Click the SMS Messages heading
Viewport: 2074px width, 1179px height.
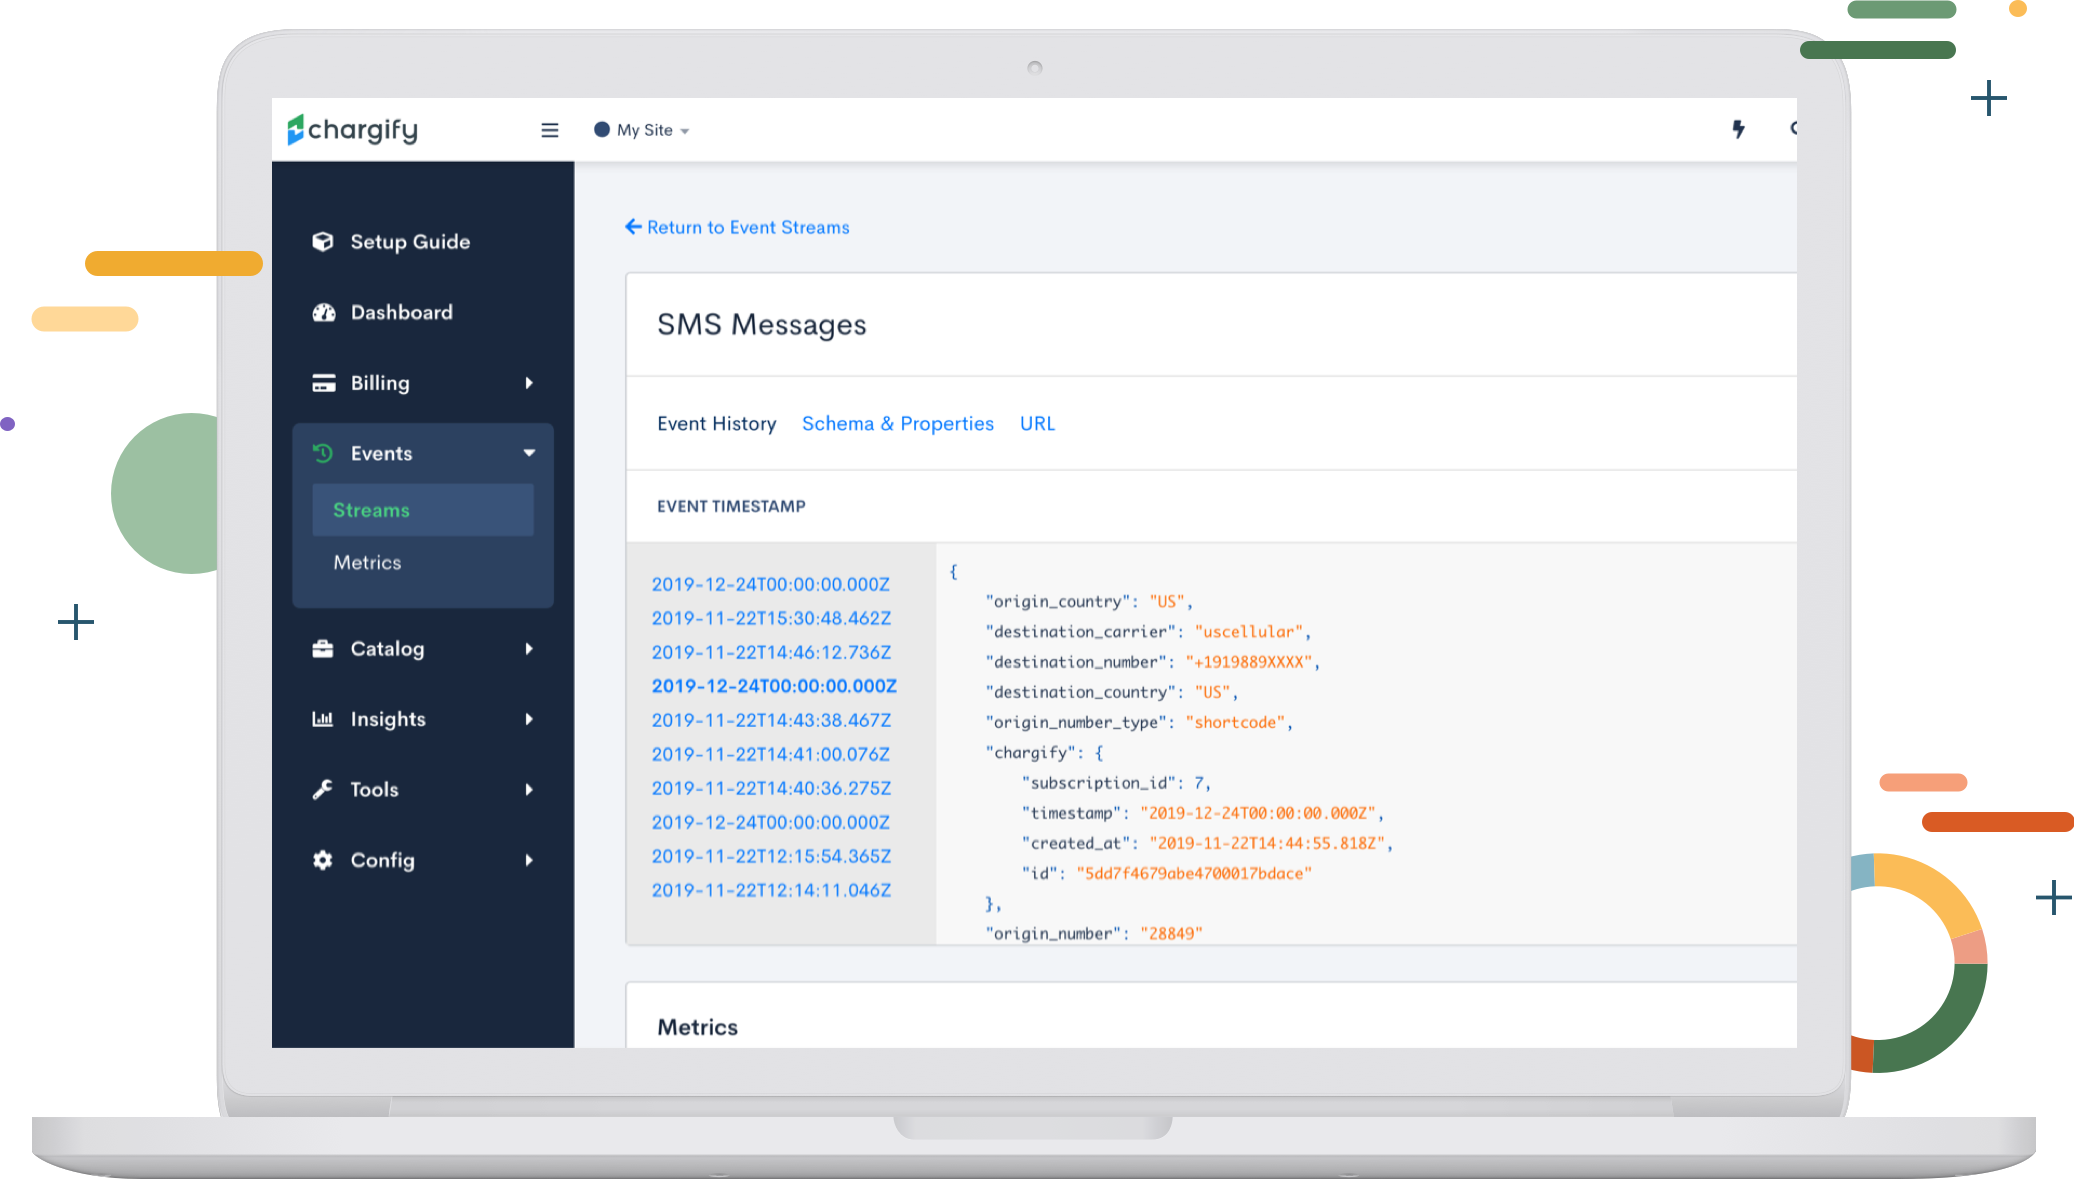762,325
